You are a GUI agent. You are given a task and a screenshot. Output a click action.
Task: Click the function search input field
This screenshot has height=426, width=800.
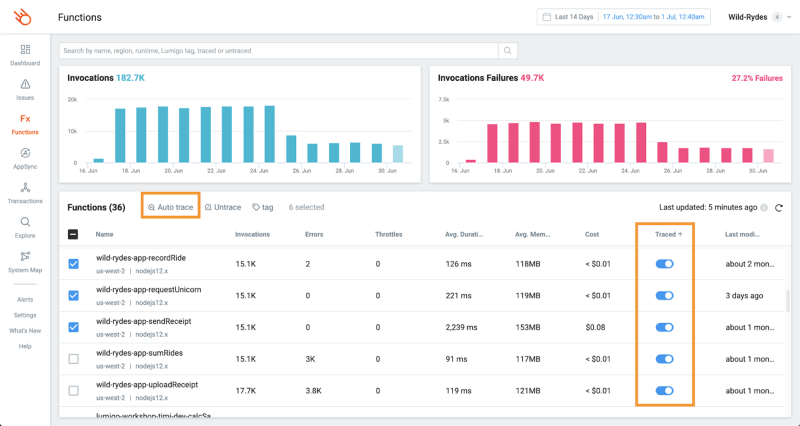tap(279, 51)
